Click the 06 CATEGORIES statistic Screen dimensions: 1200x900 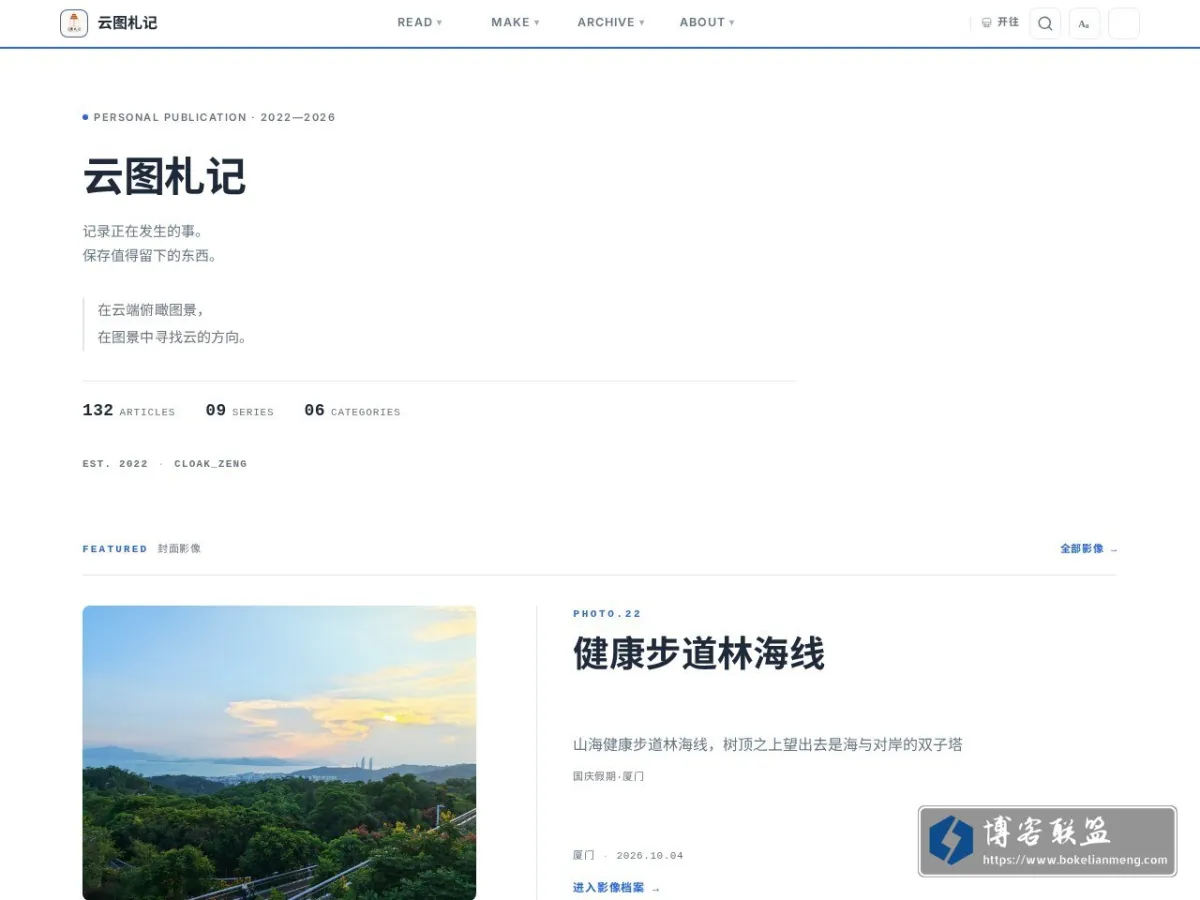(x=352, y=411)
